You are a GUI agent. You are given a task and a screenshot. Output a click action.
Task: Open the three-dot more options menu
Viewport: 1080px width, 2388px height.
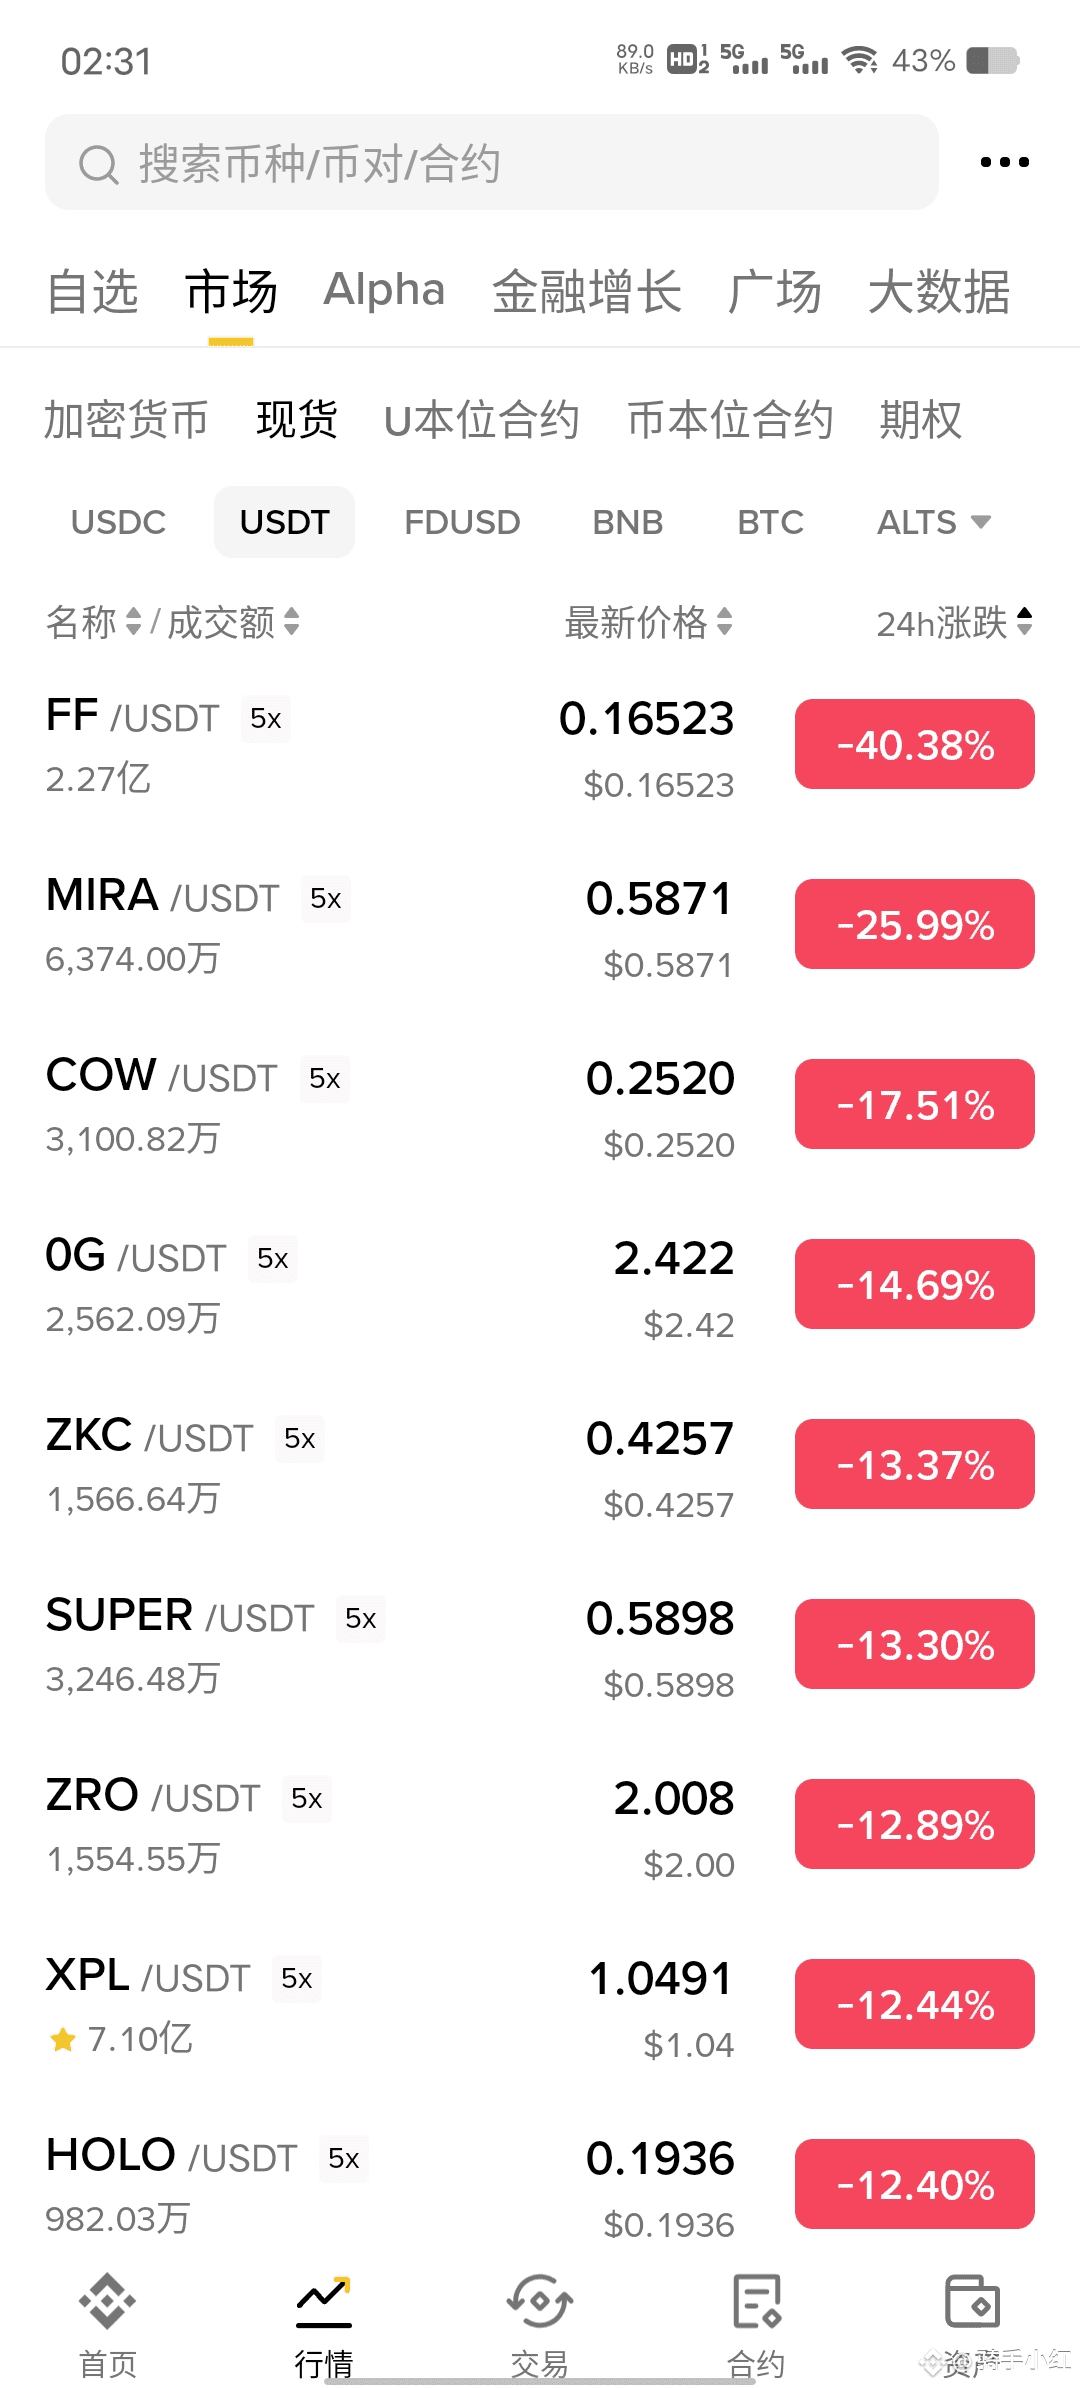(1004, 162)
